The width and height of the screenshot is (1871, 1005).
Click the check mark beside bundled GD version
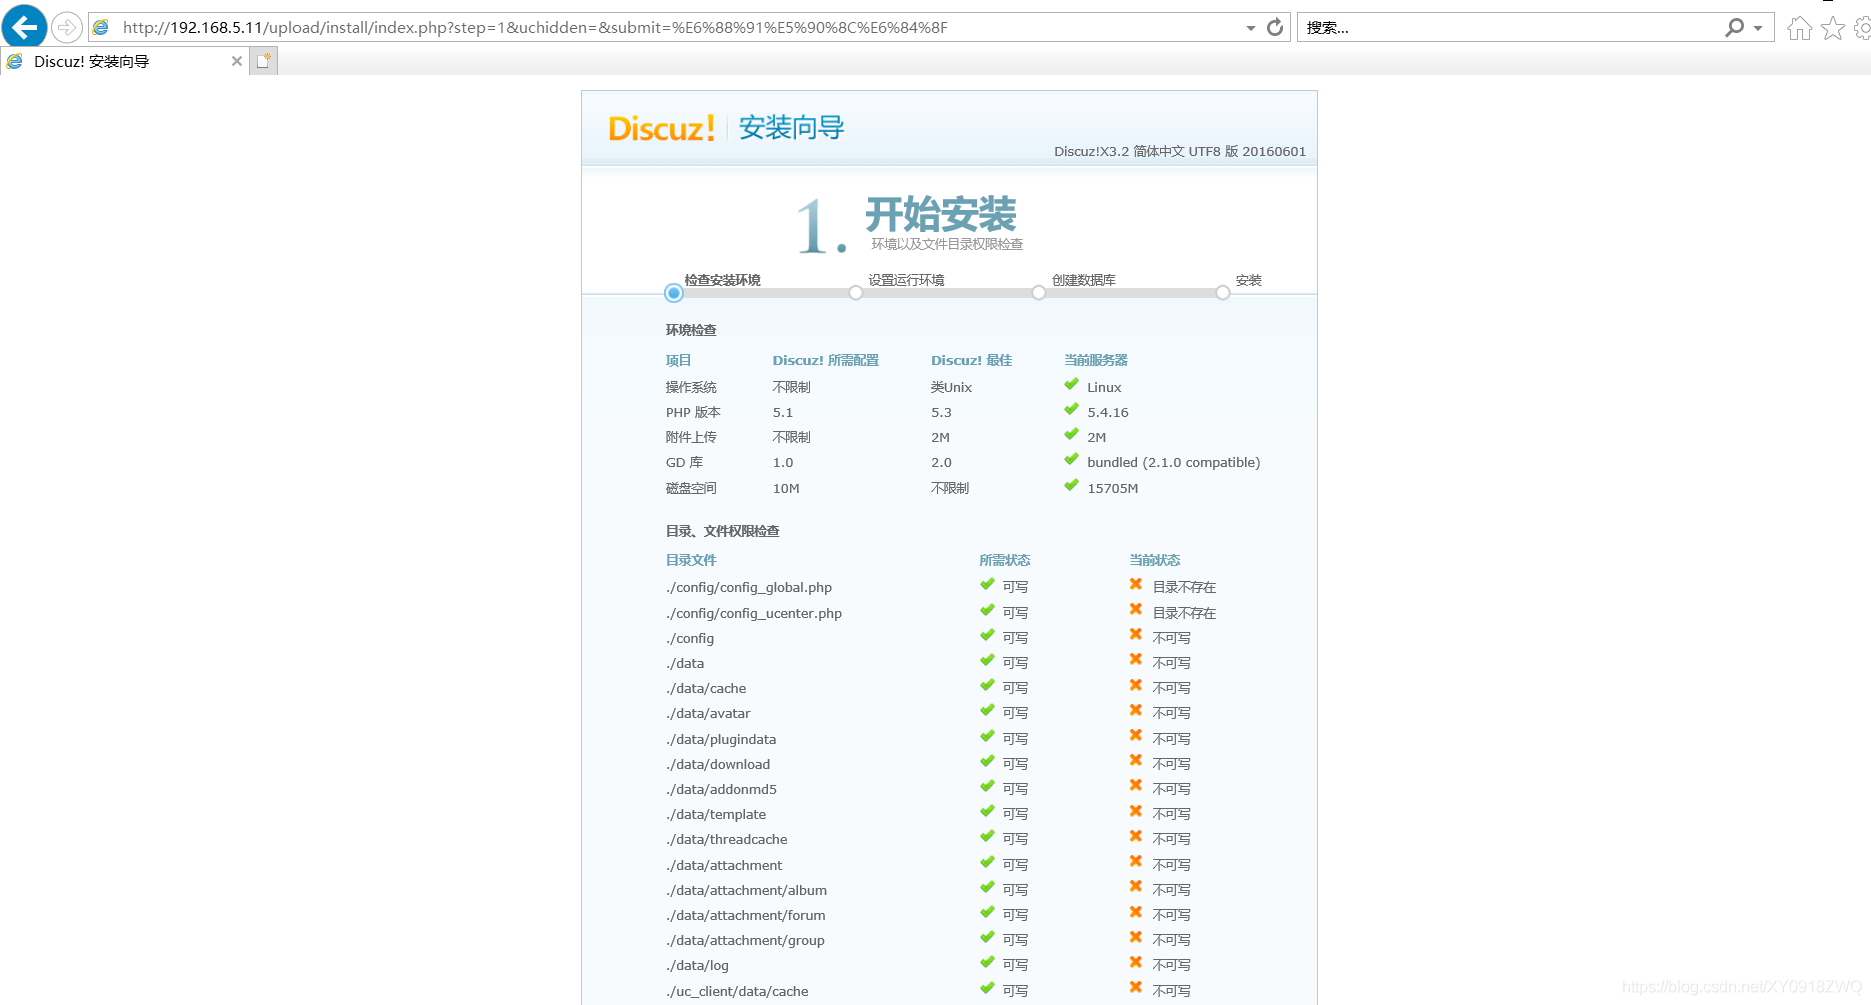coord(1071,460)
